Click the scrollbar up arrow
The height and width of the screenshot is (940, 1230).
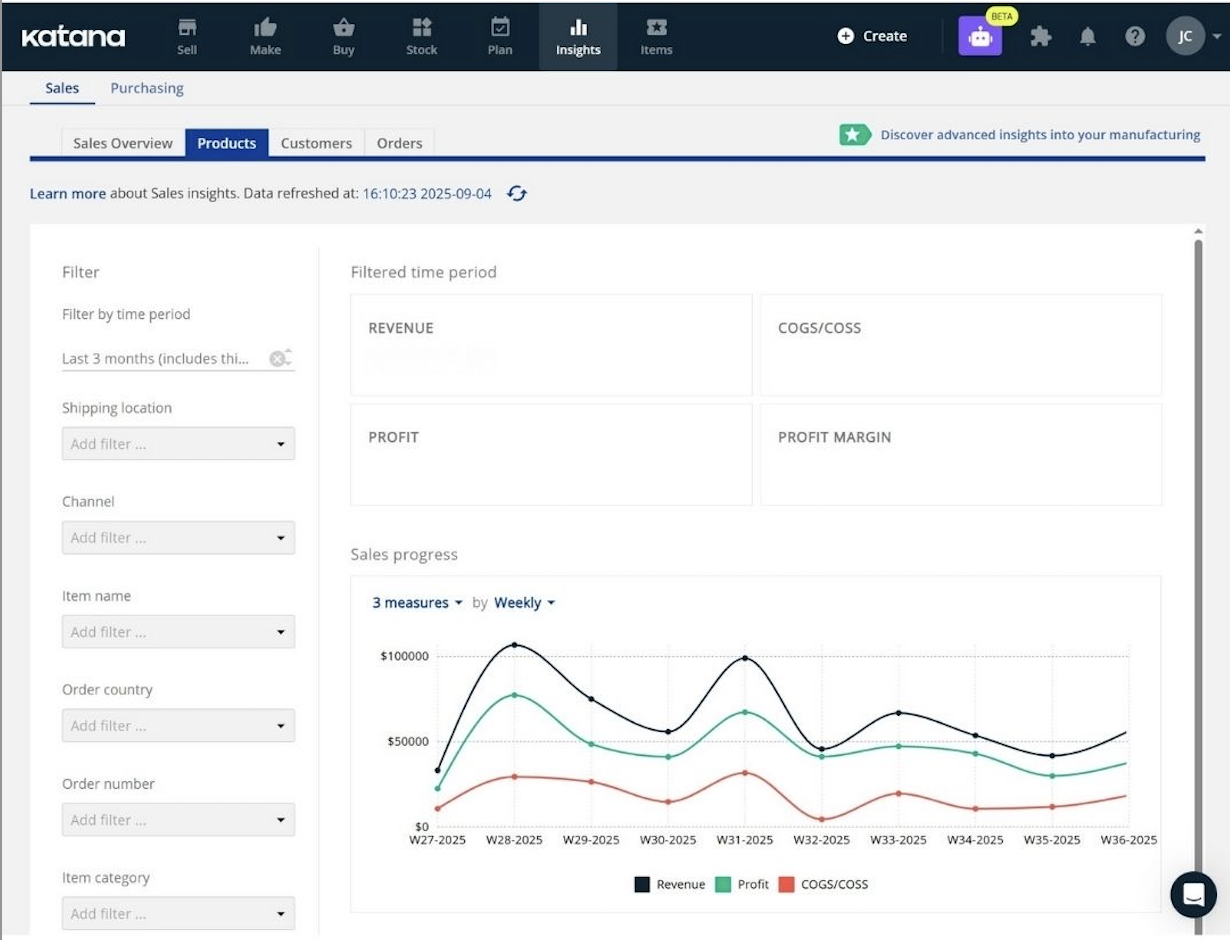click(1198, 232)
